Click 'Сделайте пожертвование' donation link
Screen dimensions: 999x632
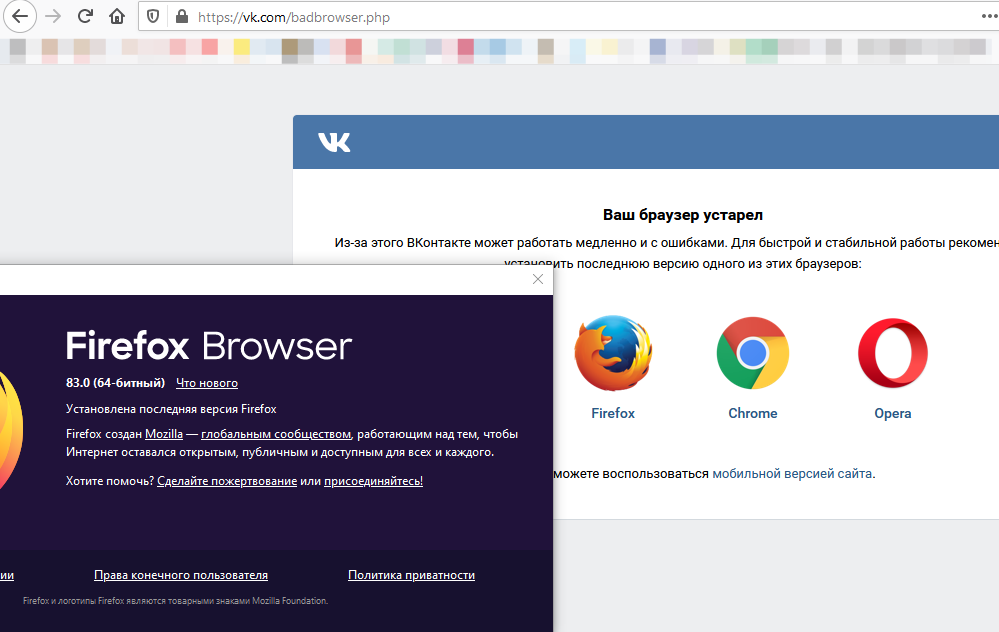(x=227, y=481)
